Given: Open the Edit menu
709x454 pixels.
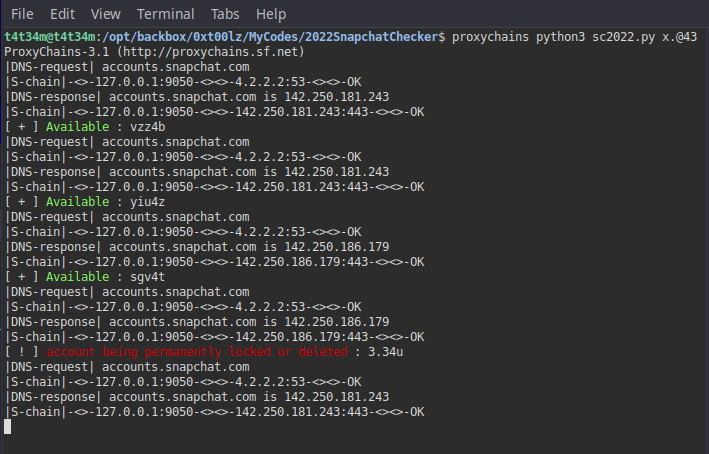Looking at the screenshot, I should (x=62, y=14).
